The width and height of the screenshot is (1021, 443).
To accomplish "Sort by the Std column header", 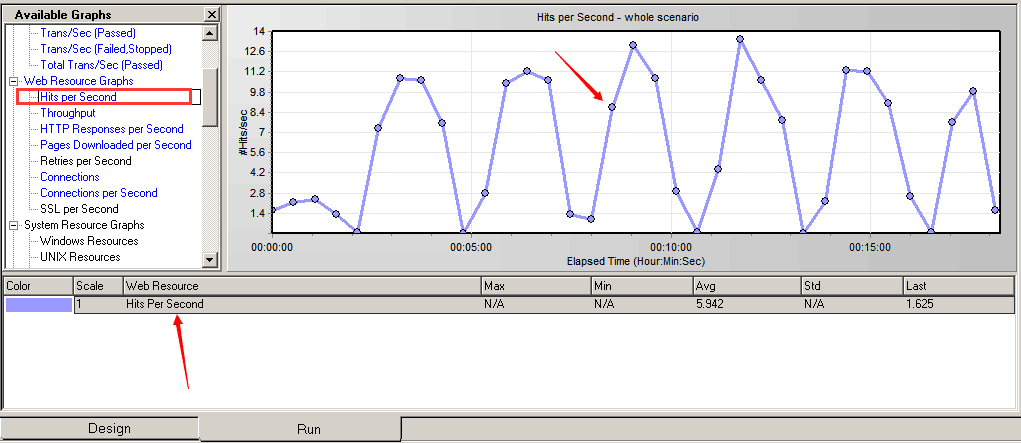I will (852, 286).
